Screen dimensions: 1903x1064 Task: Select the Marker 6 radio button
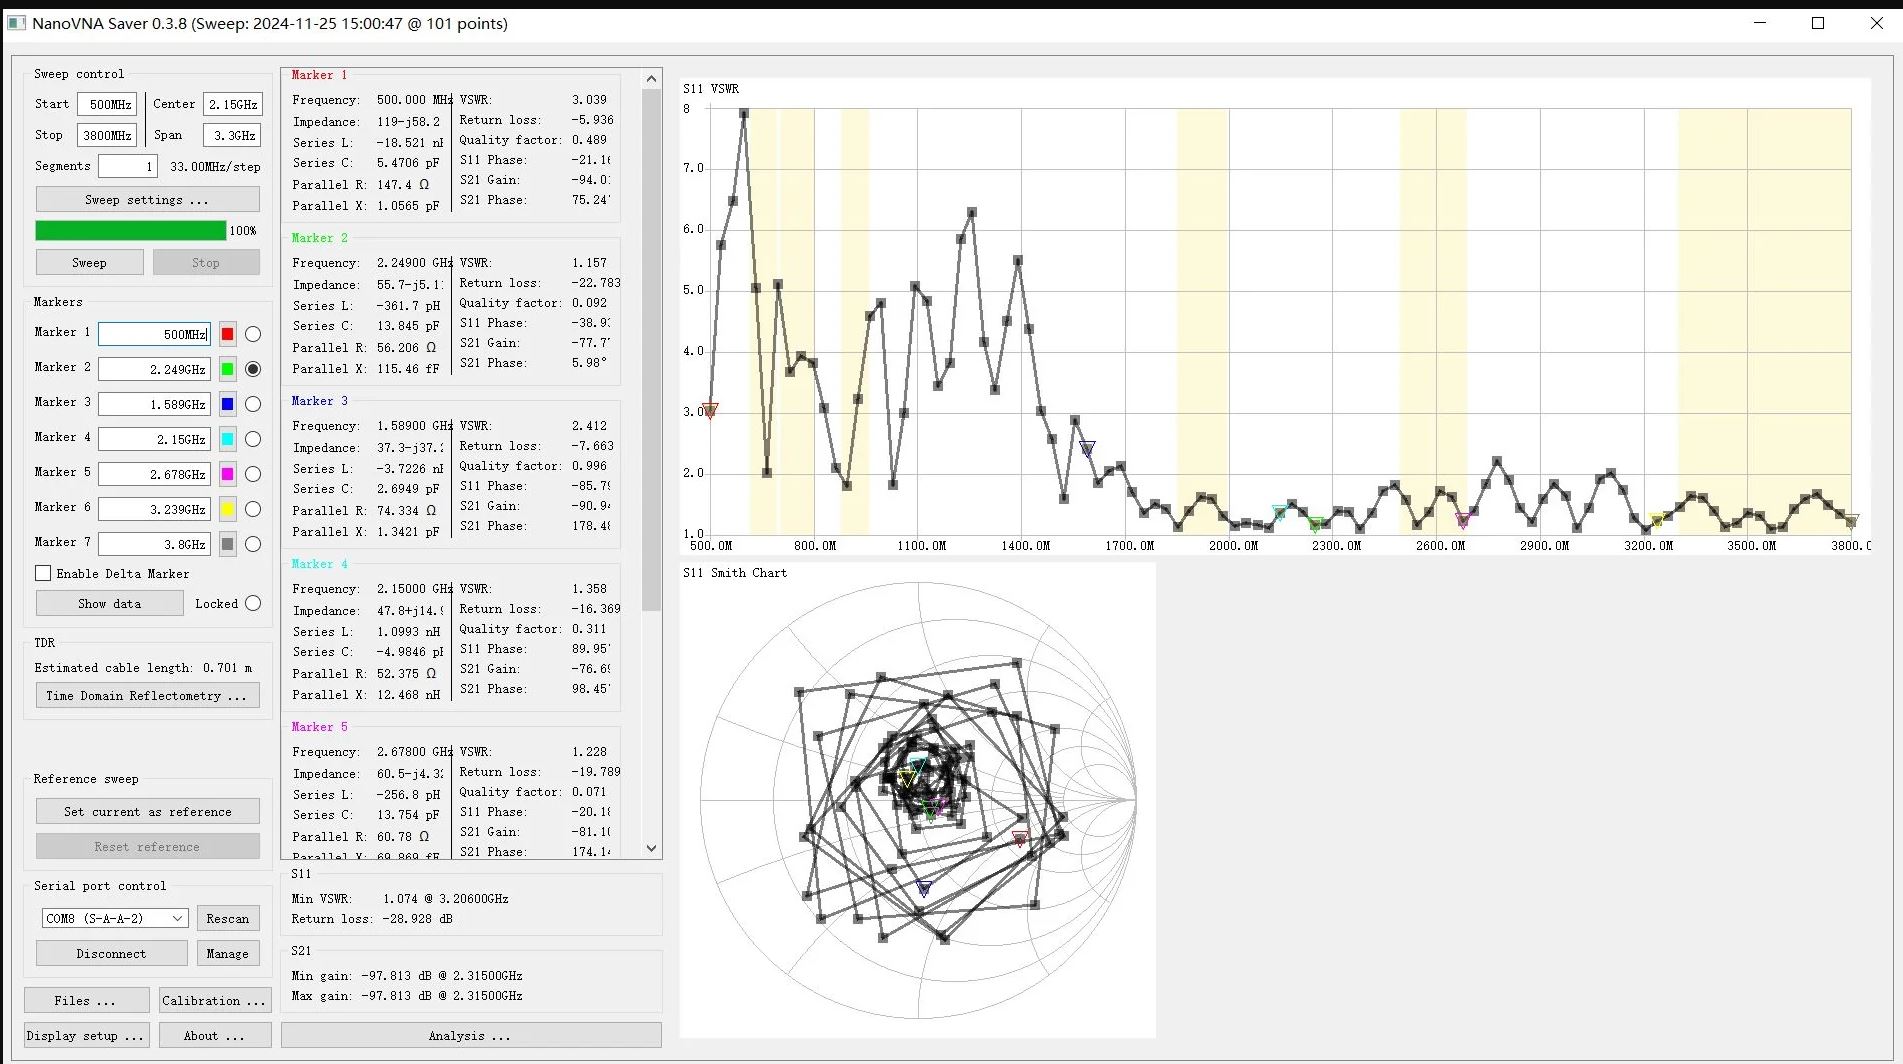coord(253,509)
